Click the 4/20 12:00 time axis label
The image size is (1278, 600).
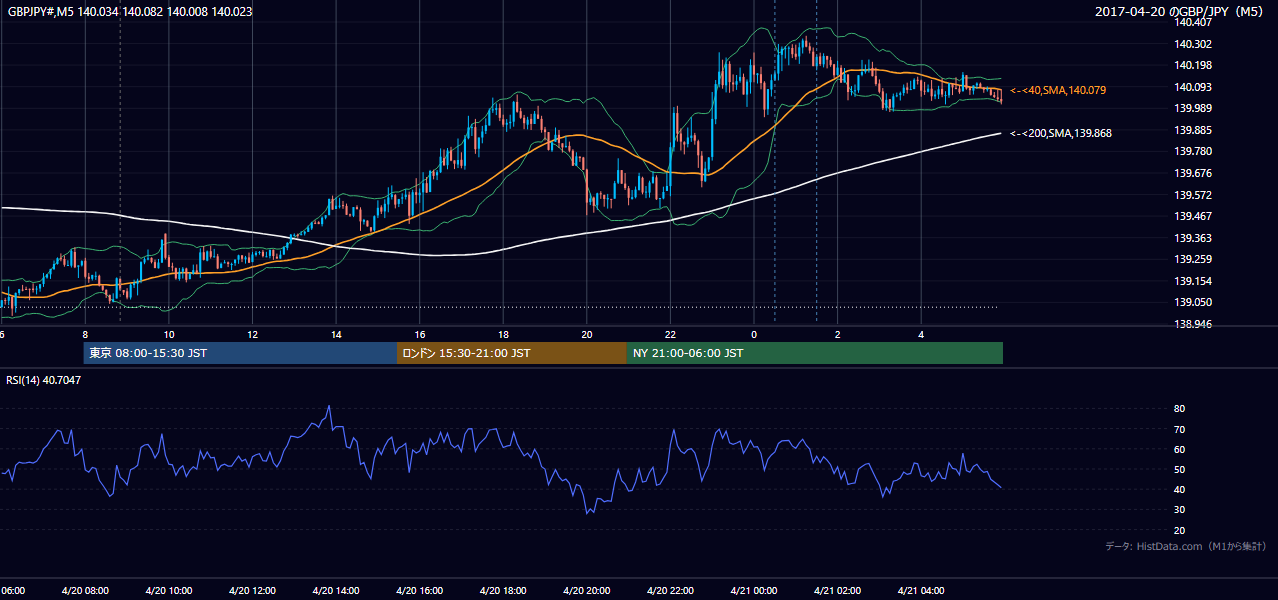pos(252,591)
